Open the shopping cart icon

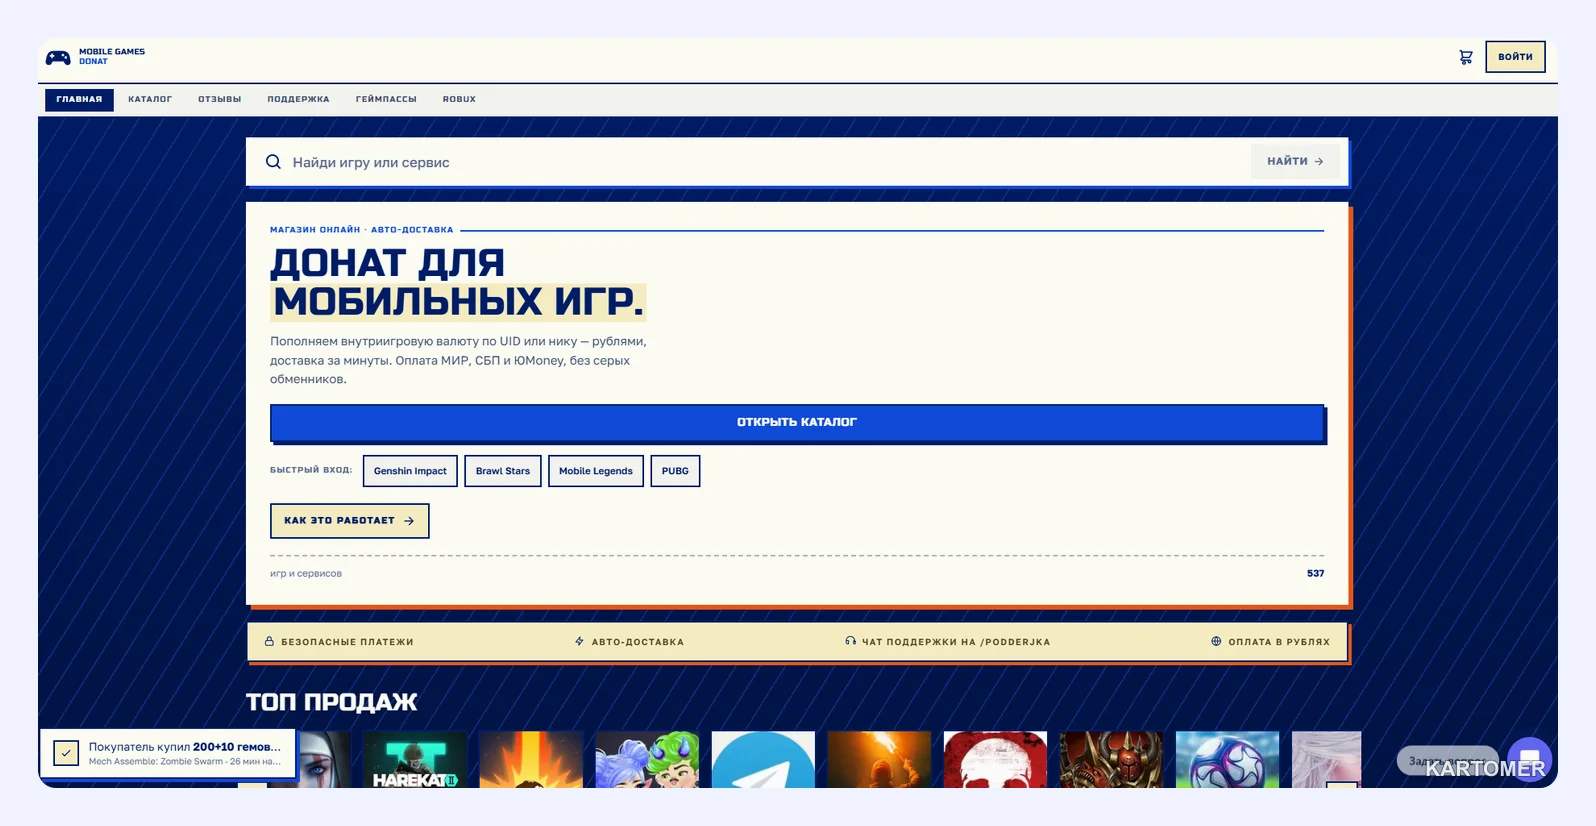[1466, 57]
